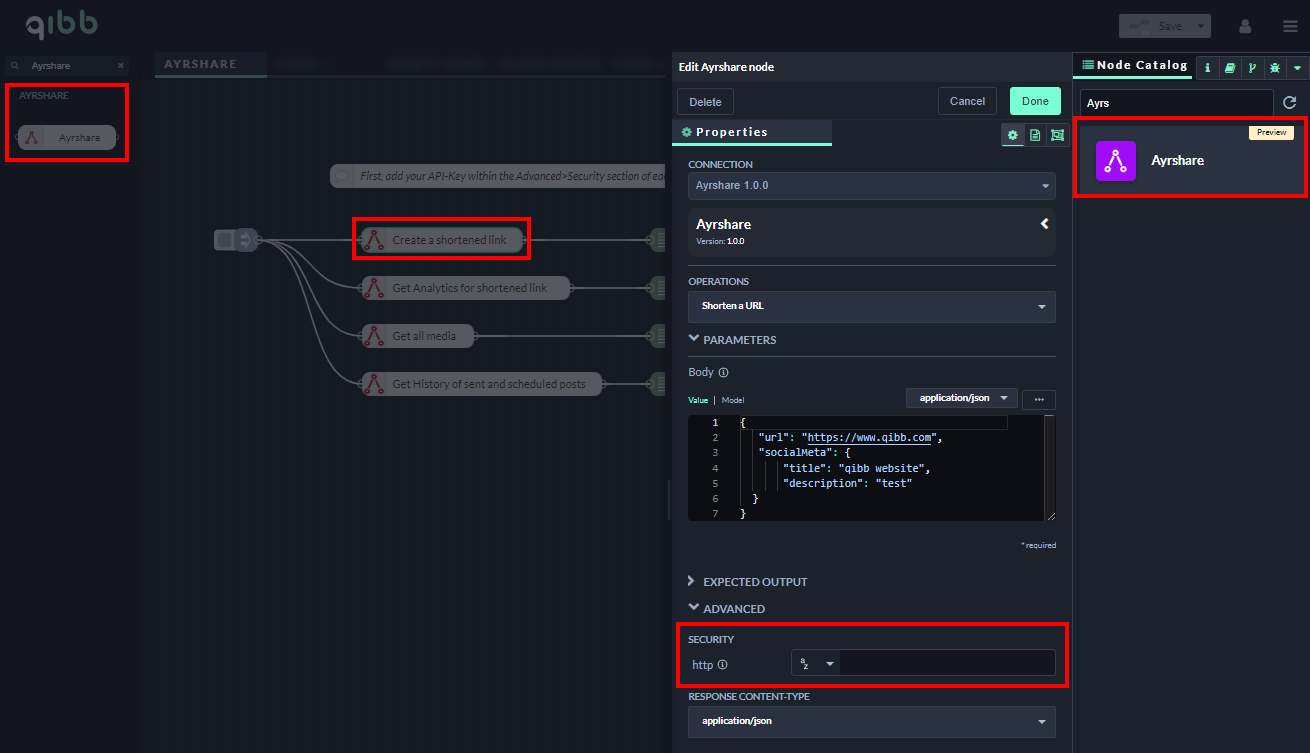
Task: Open the Response Content-Type dropdown
Action: (x=871, y=721)
